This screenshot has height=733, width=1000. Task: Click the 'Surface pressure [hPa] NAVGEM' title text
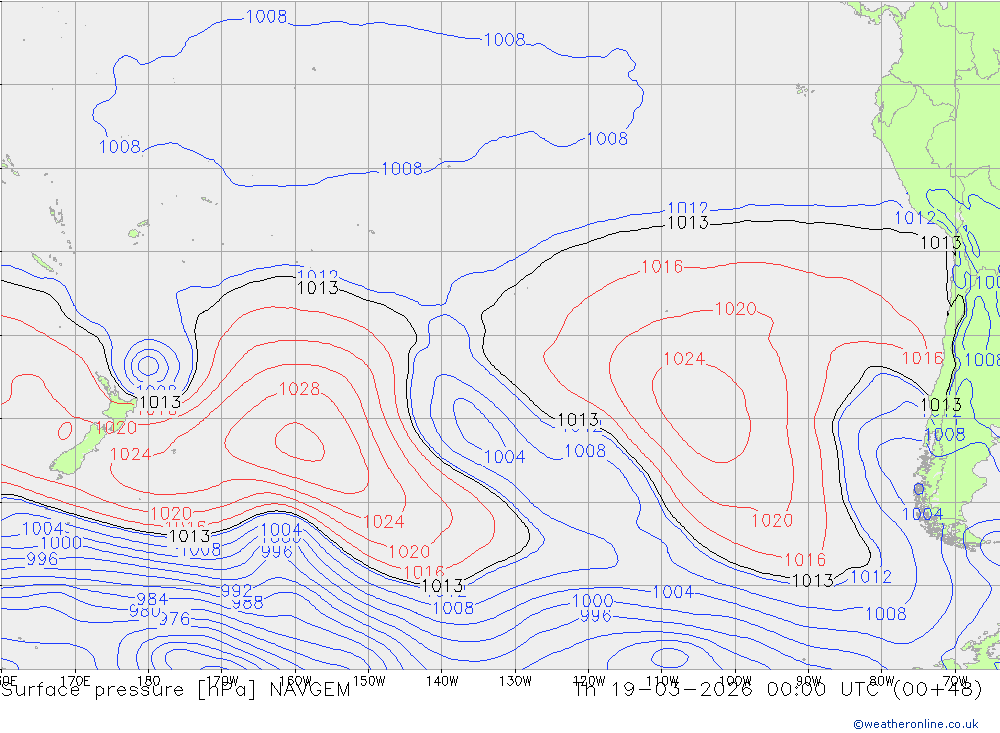(175, 690)
